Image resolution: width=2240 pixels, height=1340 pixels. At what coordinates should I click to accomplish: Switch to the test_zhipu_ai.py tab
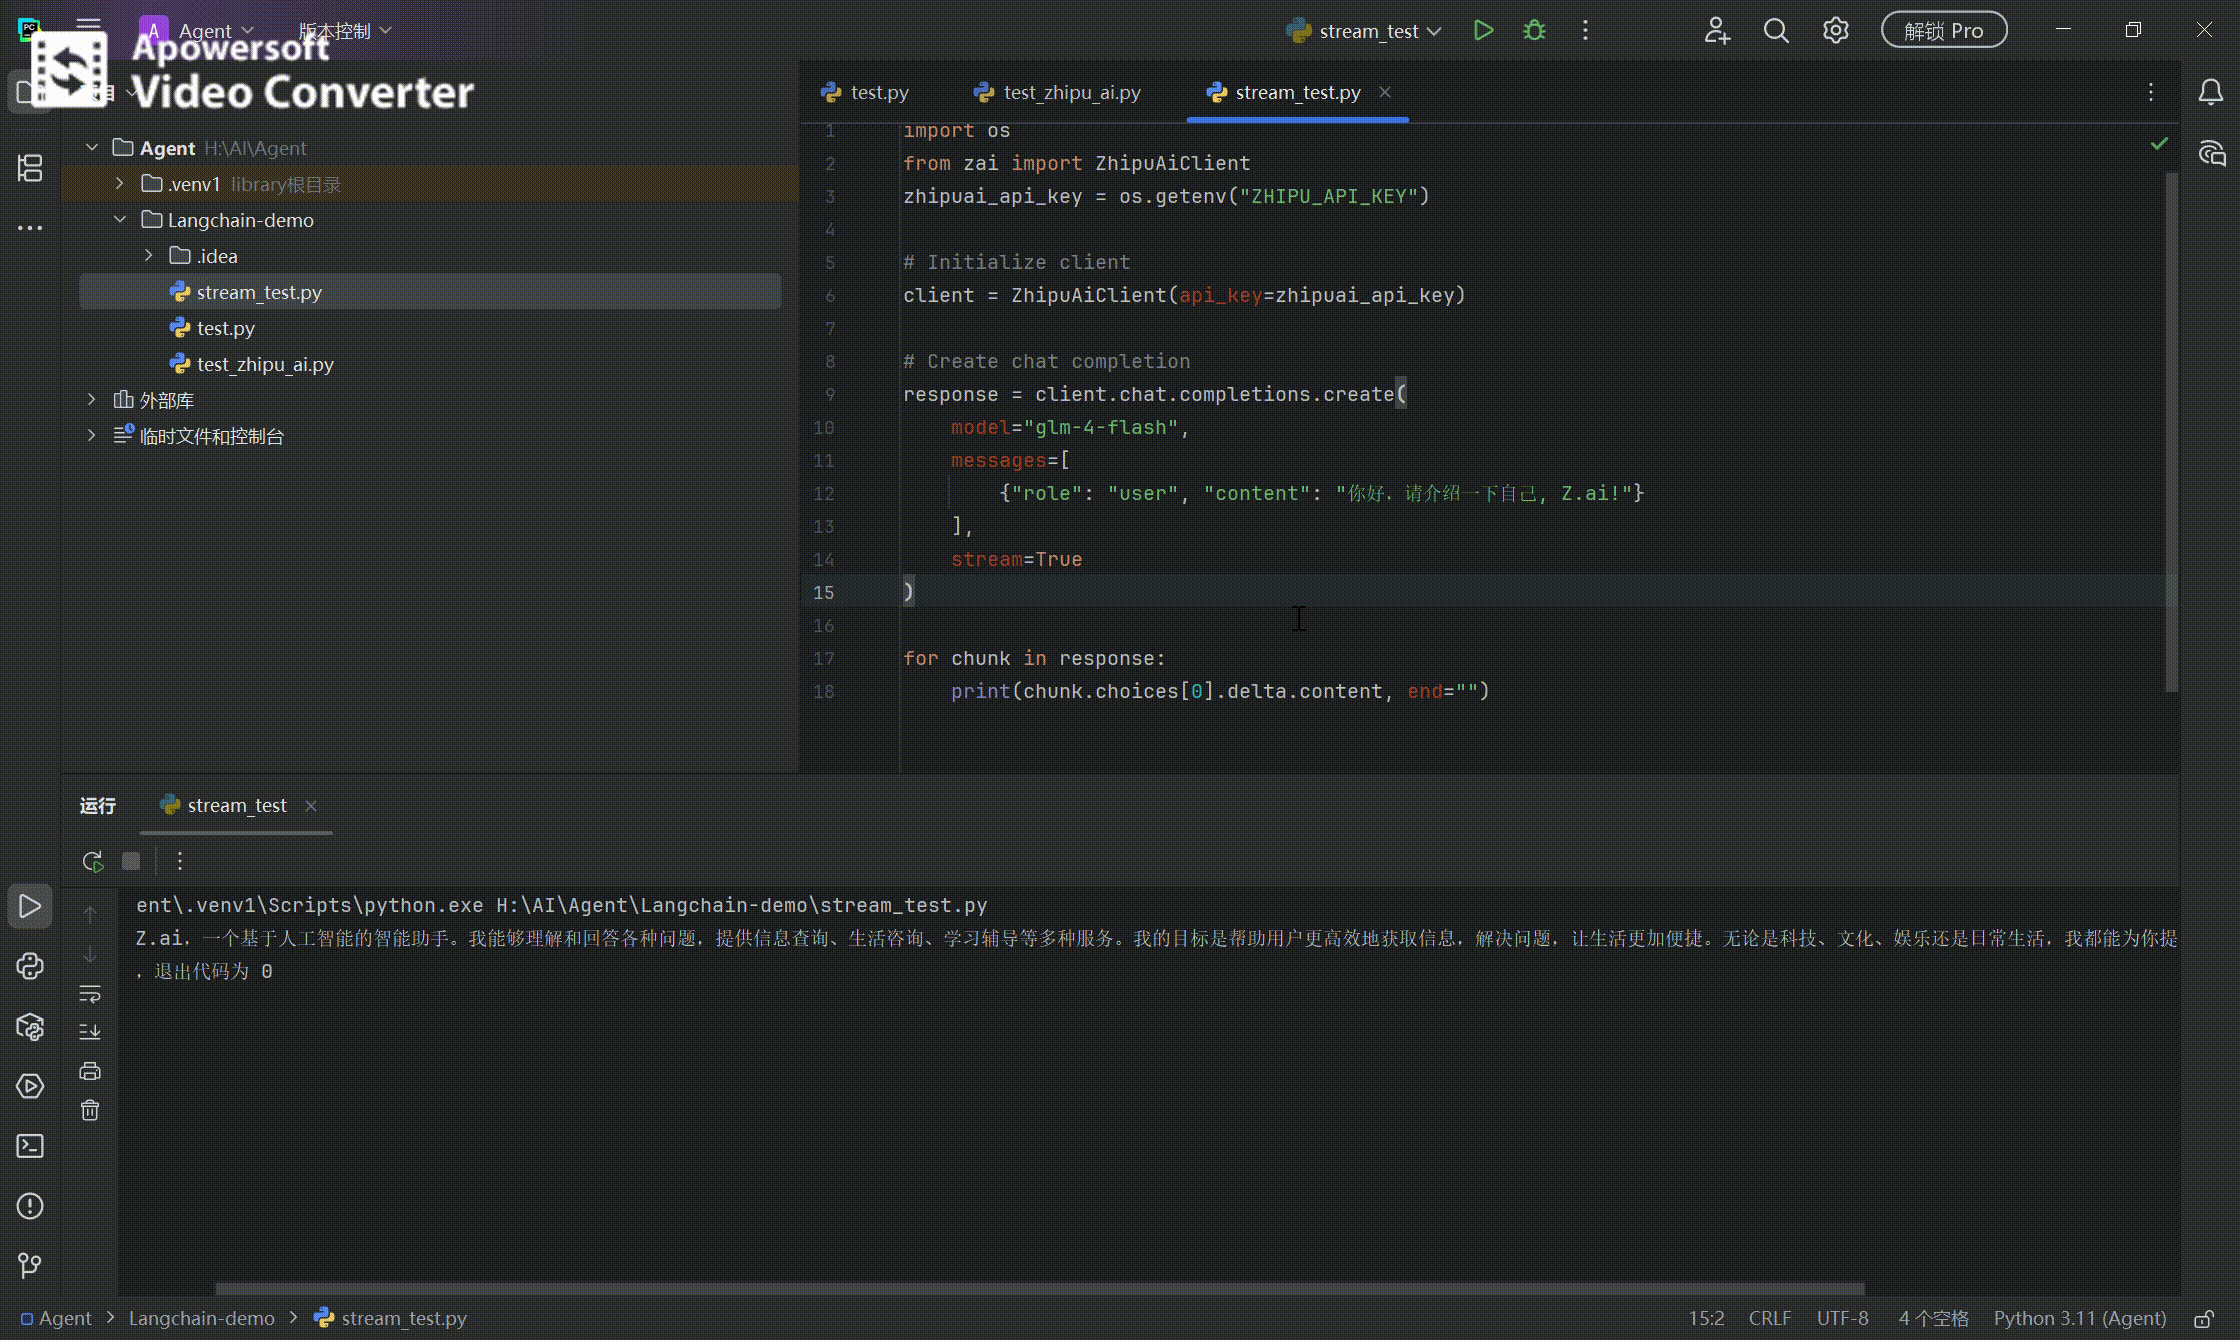[x=1071, y=92]
